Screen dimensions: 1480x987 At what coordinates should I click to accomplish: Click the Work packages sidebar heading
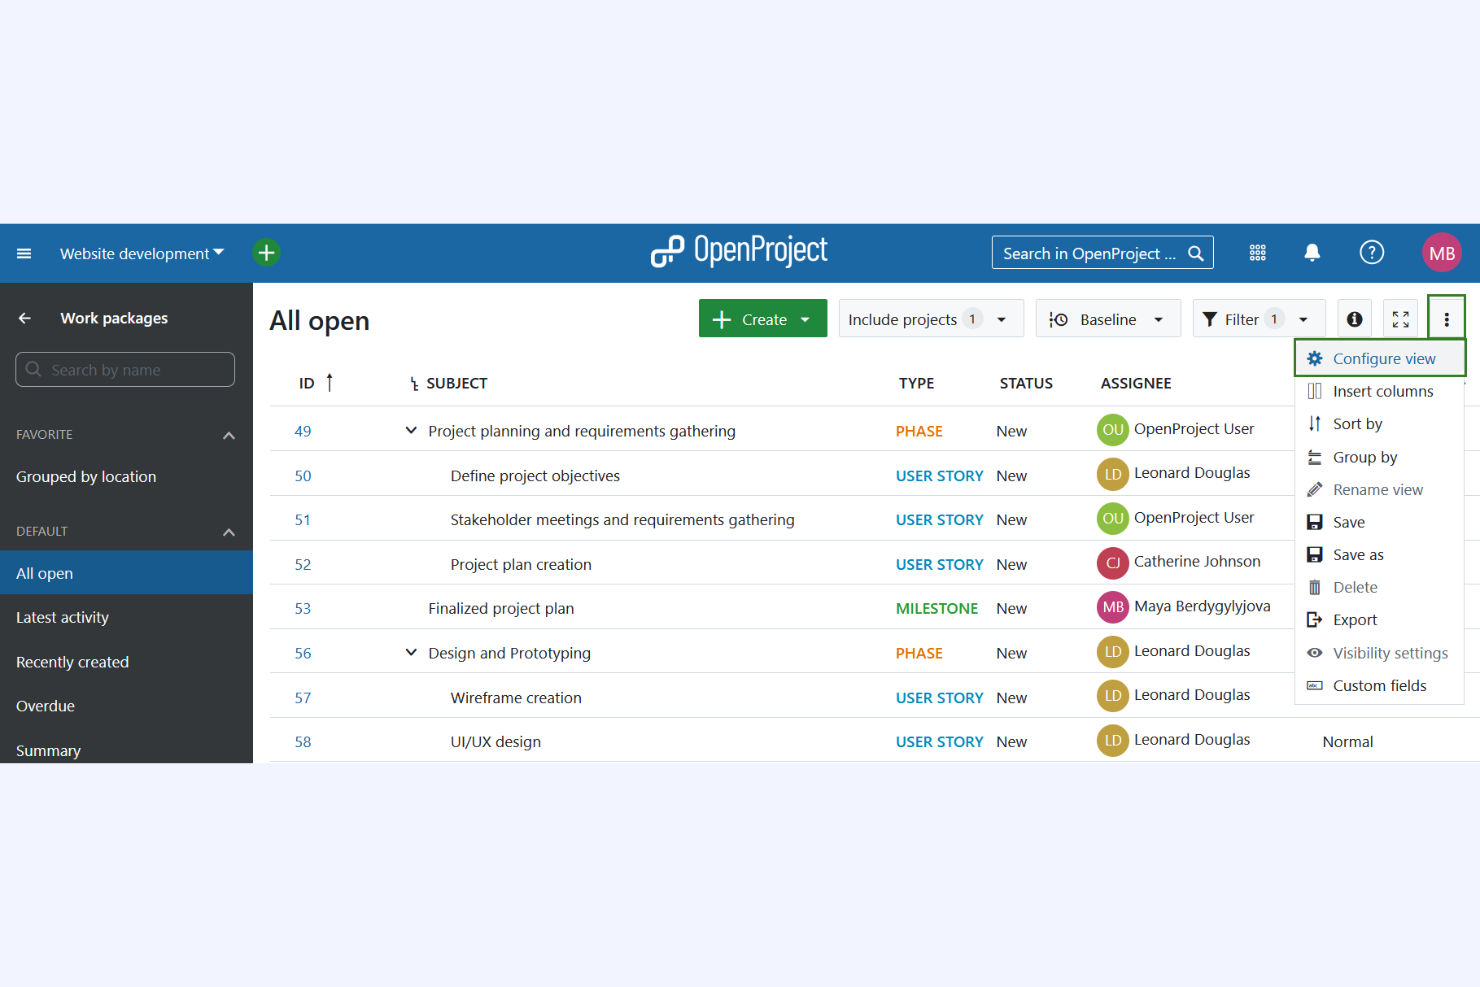pos(114,318)
